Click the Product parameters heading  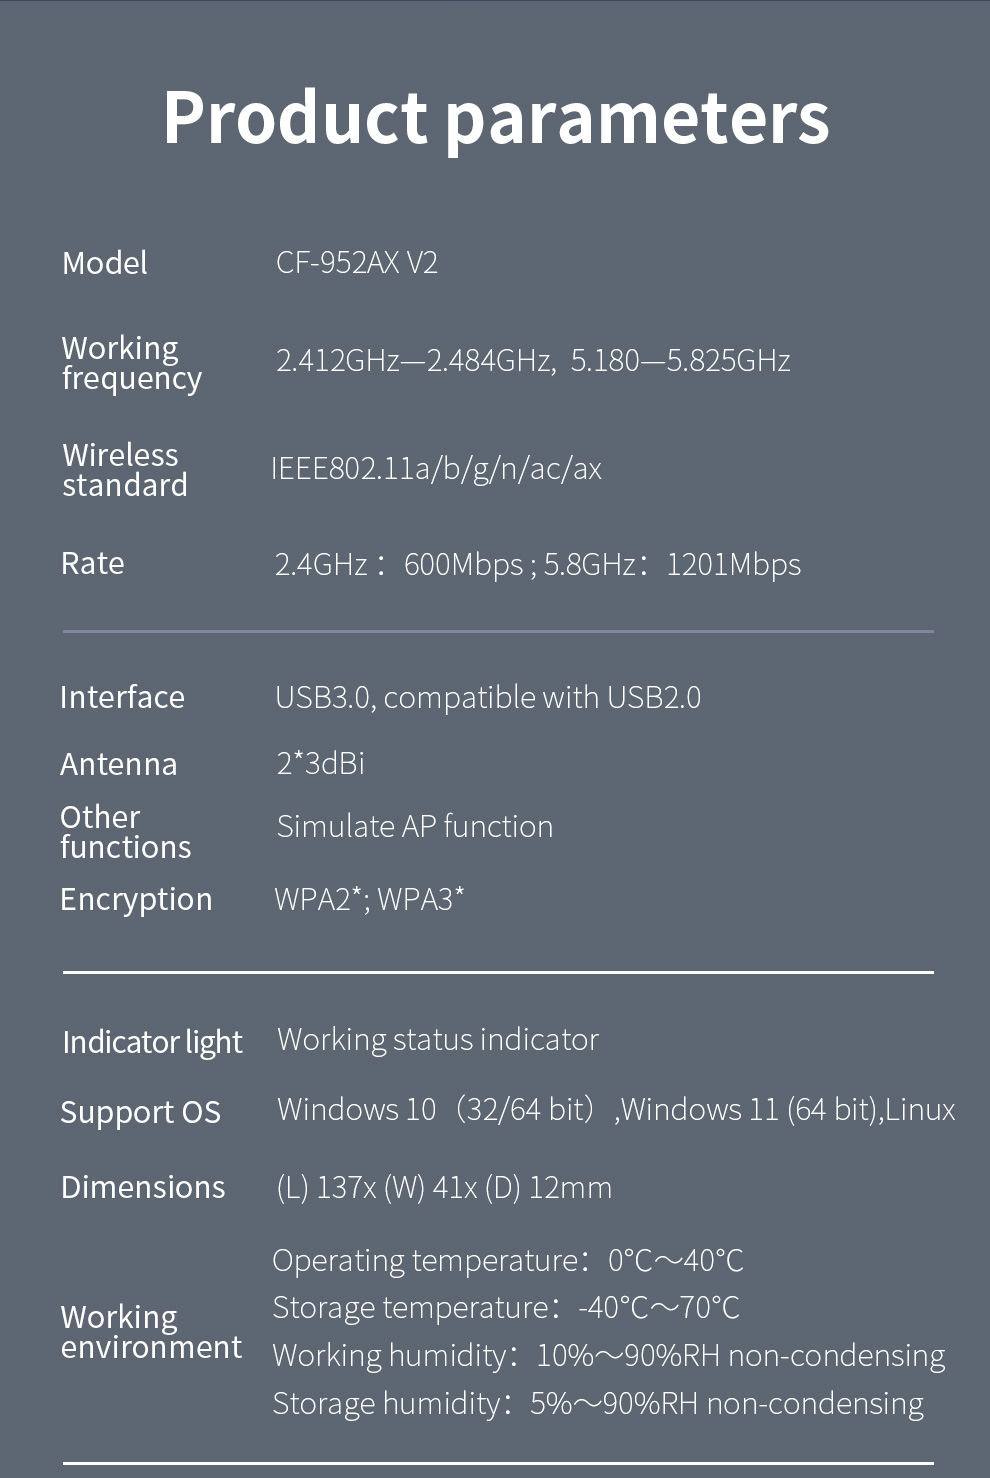pos(496,118)
